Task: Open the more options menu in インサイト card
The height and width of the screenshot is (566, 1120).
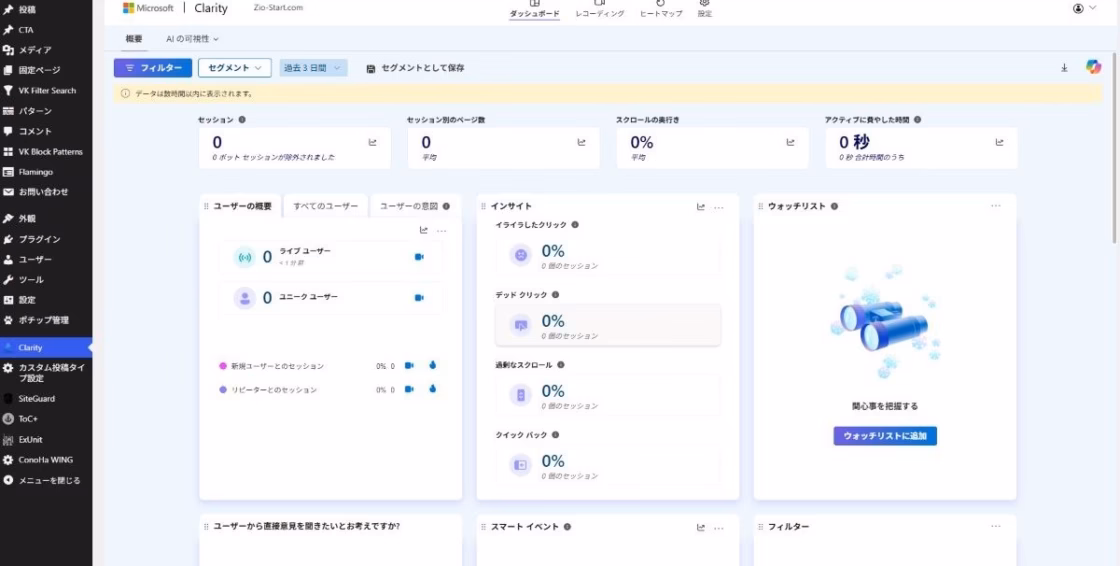Action: pos(719,207)
